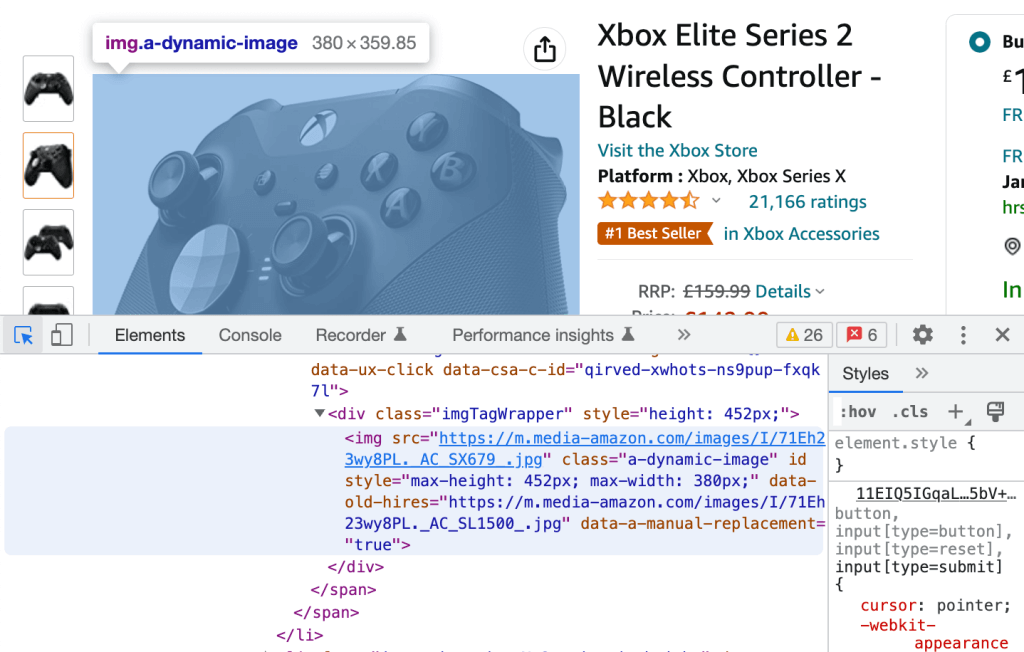The image size is (1024, 652).
Task: Click the new style rule plus button
Action: (x=957, y=411)
